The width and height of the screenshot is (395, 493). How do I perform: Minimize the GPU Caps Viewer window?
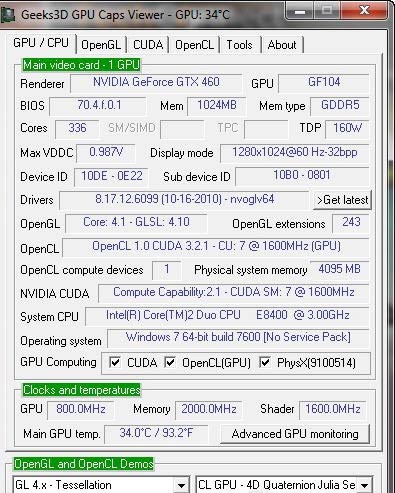point(300,11)
